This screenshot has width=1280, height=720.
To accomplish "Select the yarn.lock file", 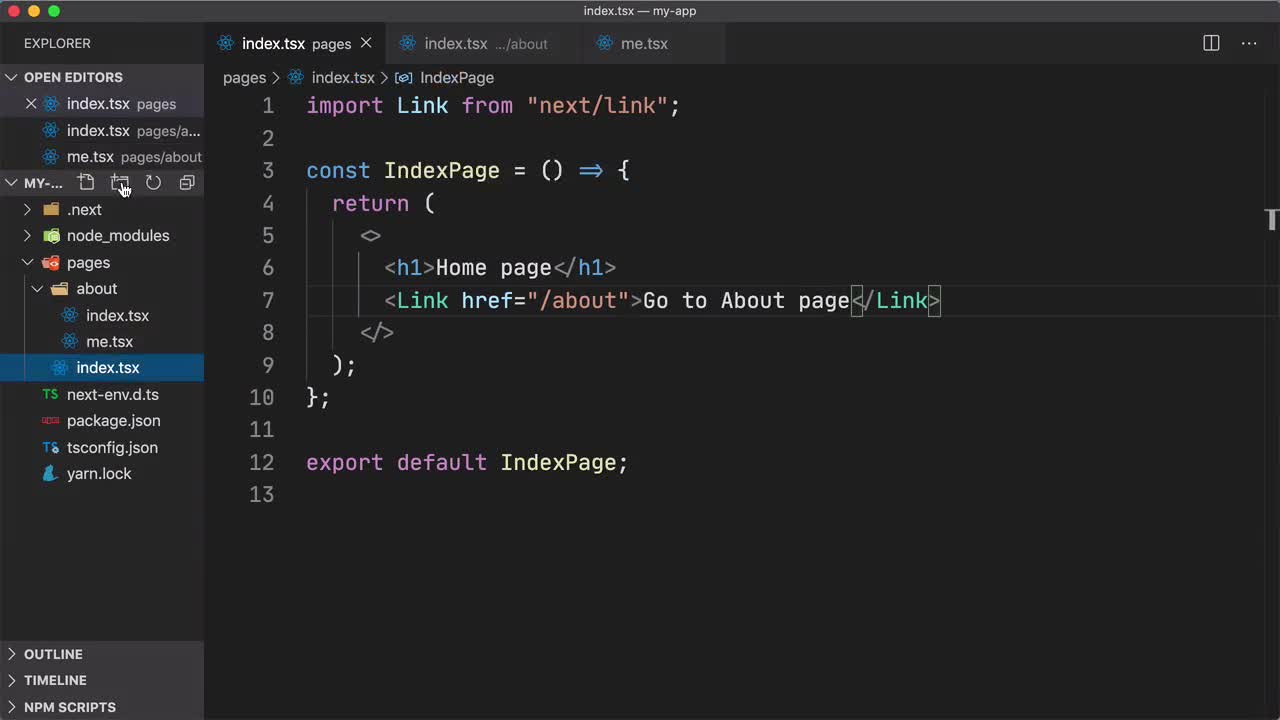I will tap(99, 473).
